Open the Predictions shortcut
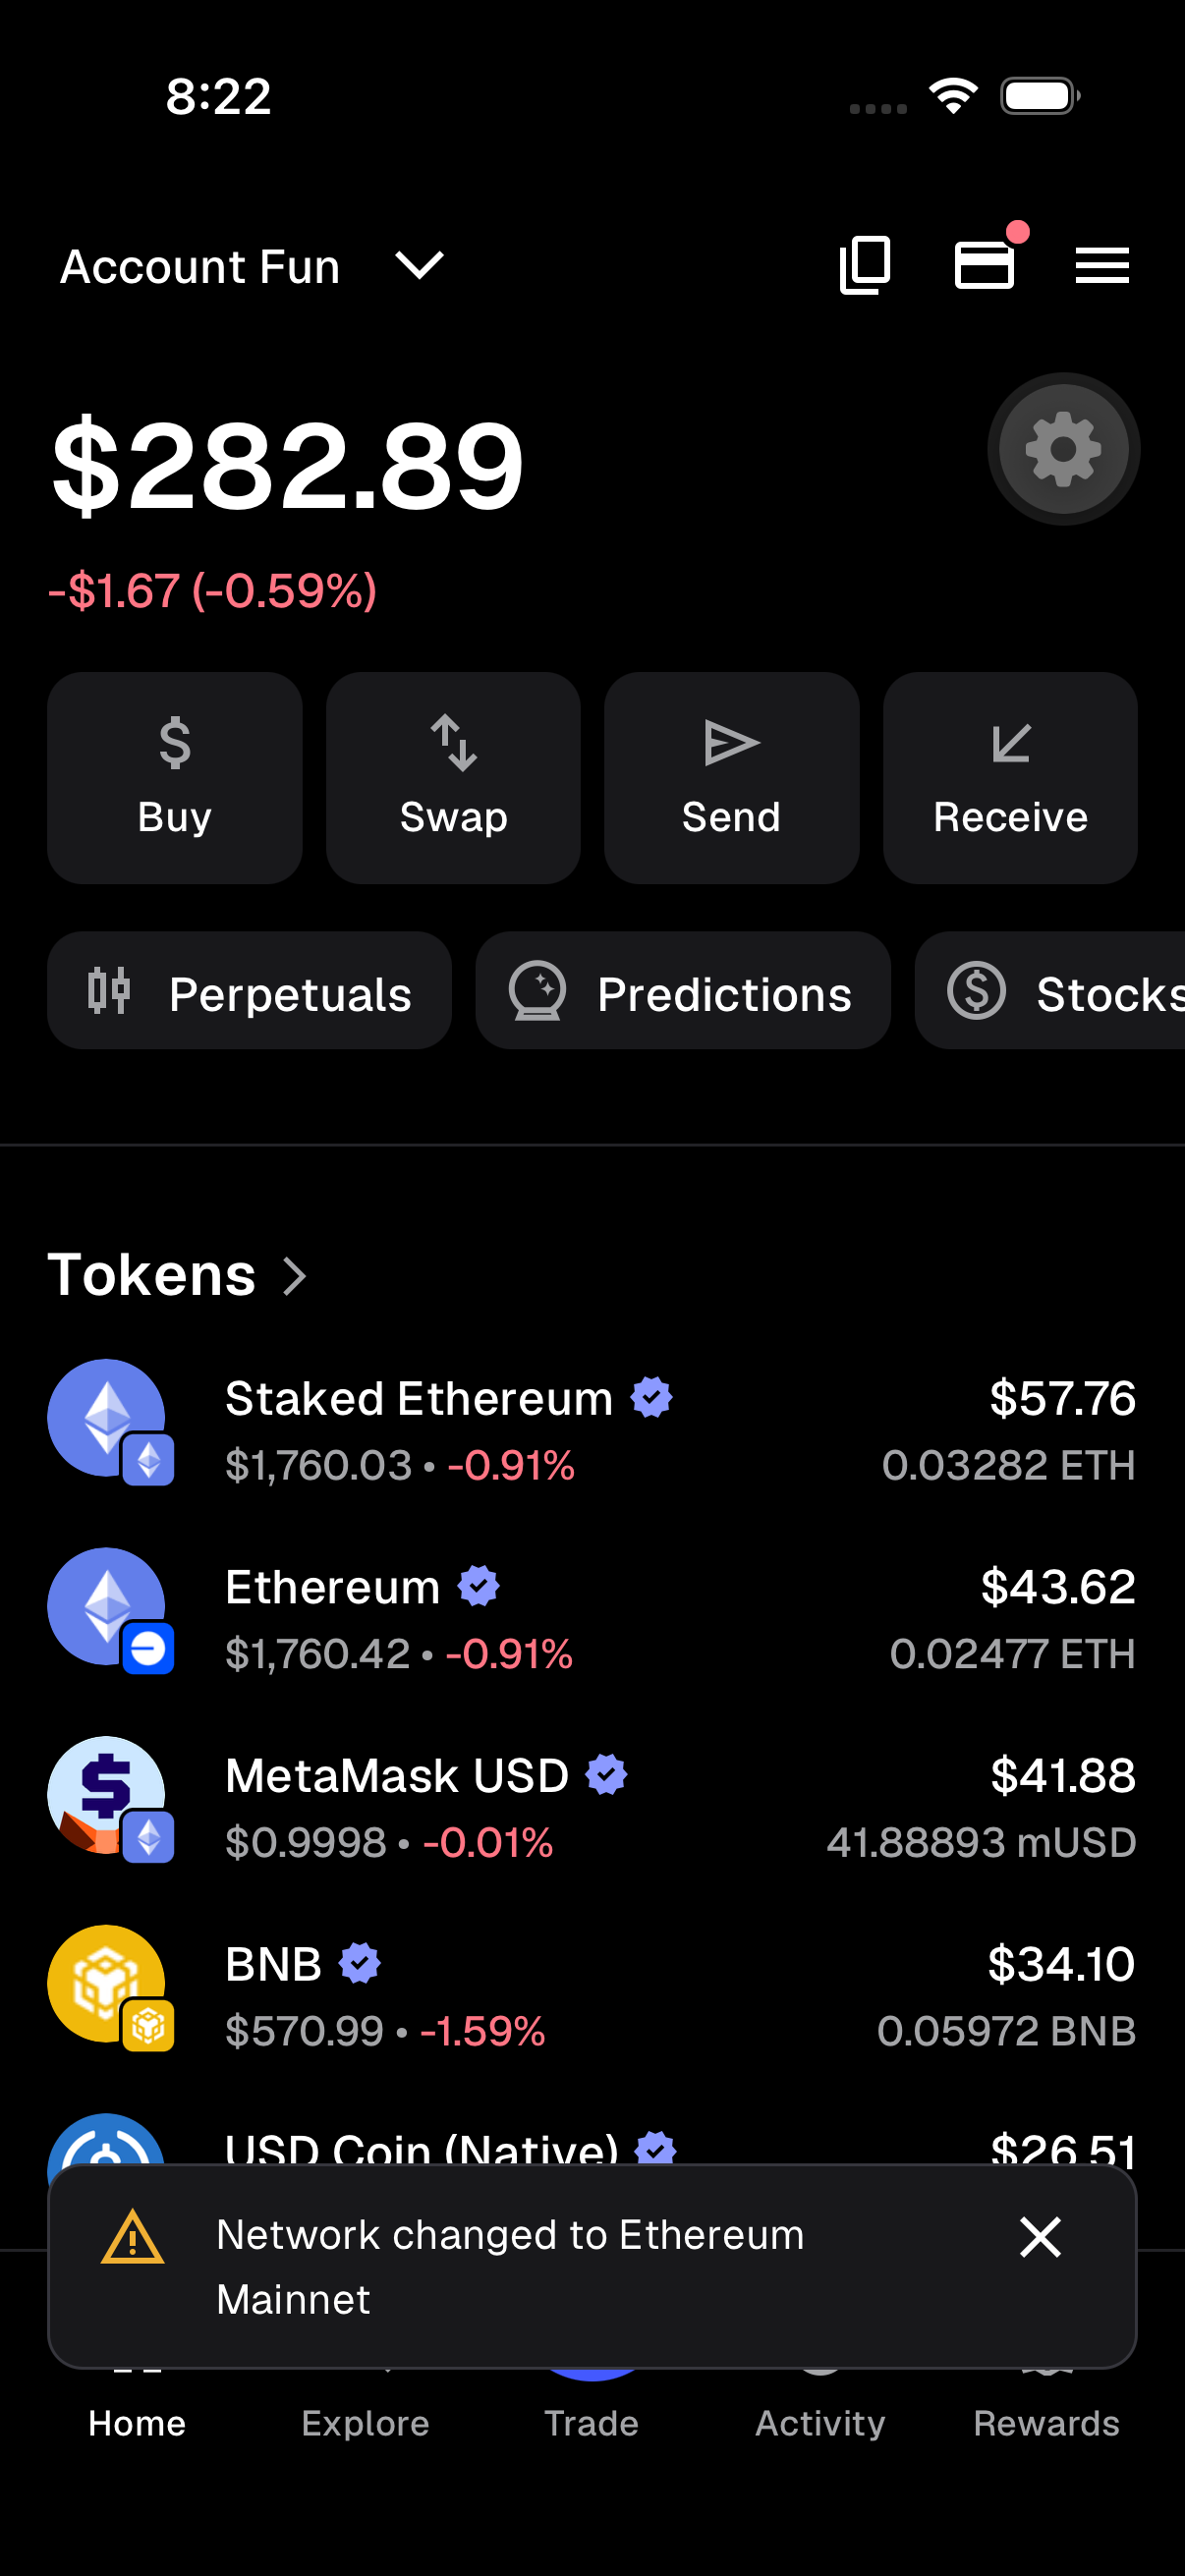The image size is (1185, 2576). pos(682,990)
